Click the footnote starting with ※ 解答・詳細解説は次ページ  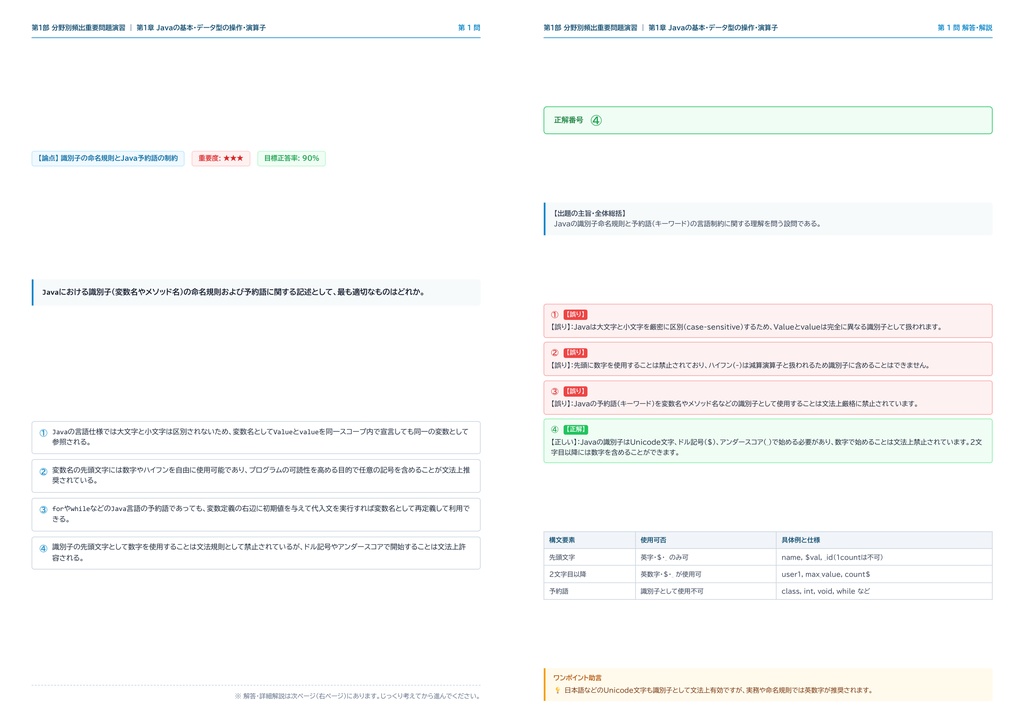click(x=357, y=696)
